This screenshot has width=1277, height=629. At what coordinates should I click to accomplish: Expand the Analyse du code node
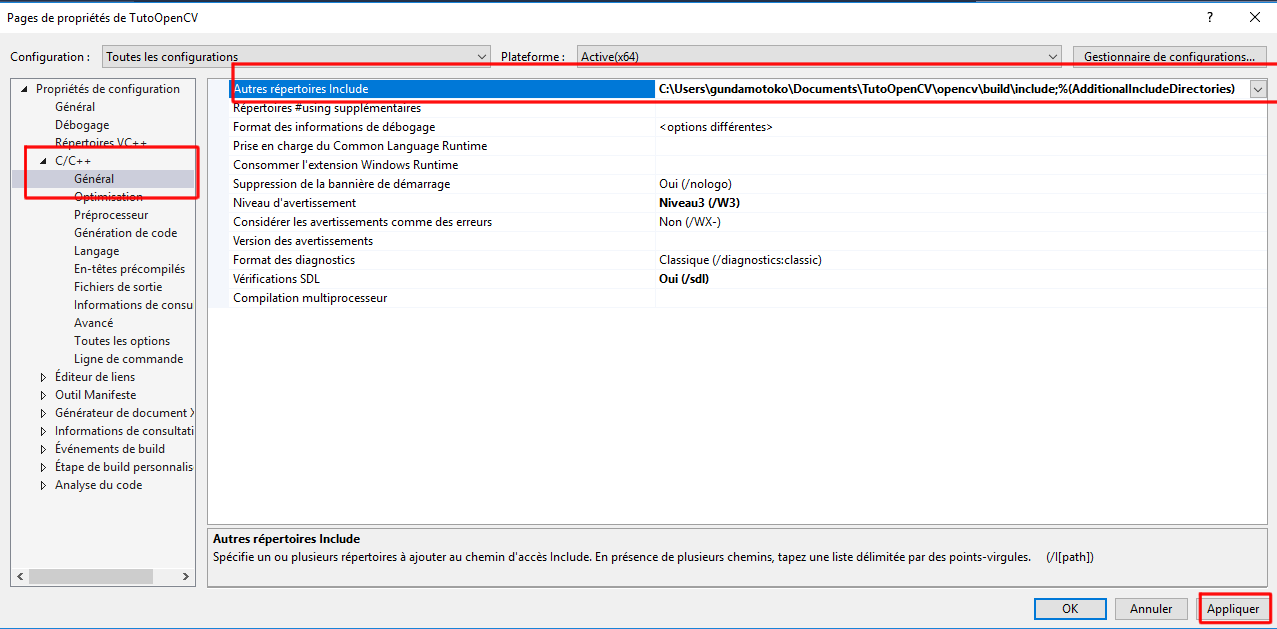[43, 485]
